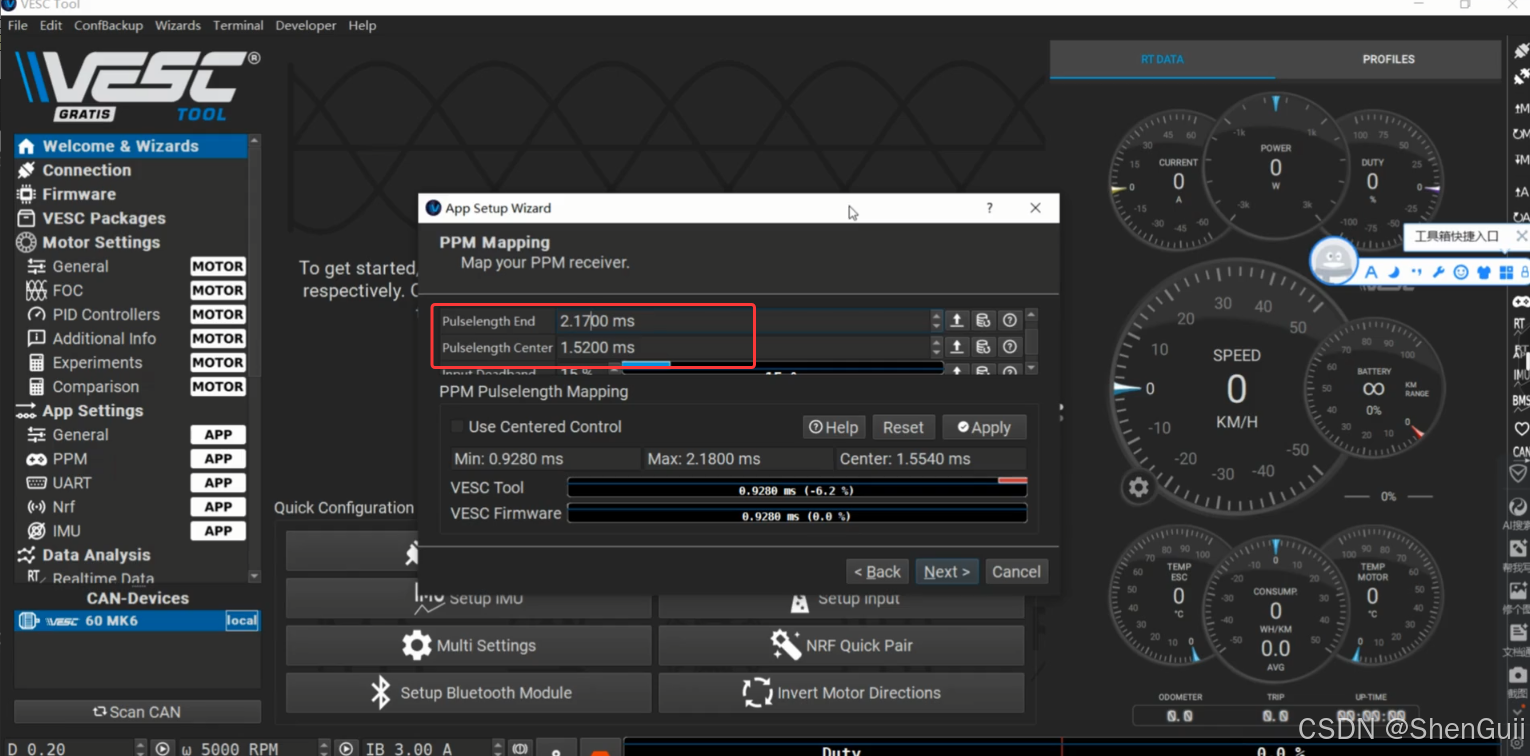1530x756 pixels.
Task: Click Back in App Setup Wizard
Action: (877, 572)
